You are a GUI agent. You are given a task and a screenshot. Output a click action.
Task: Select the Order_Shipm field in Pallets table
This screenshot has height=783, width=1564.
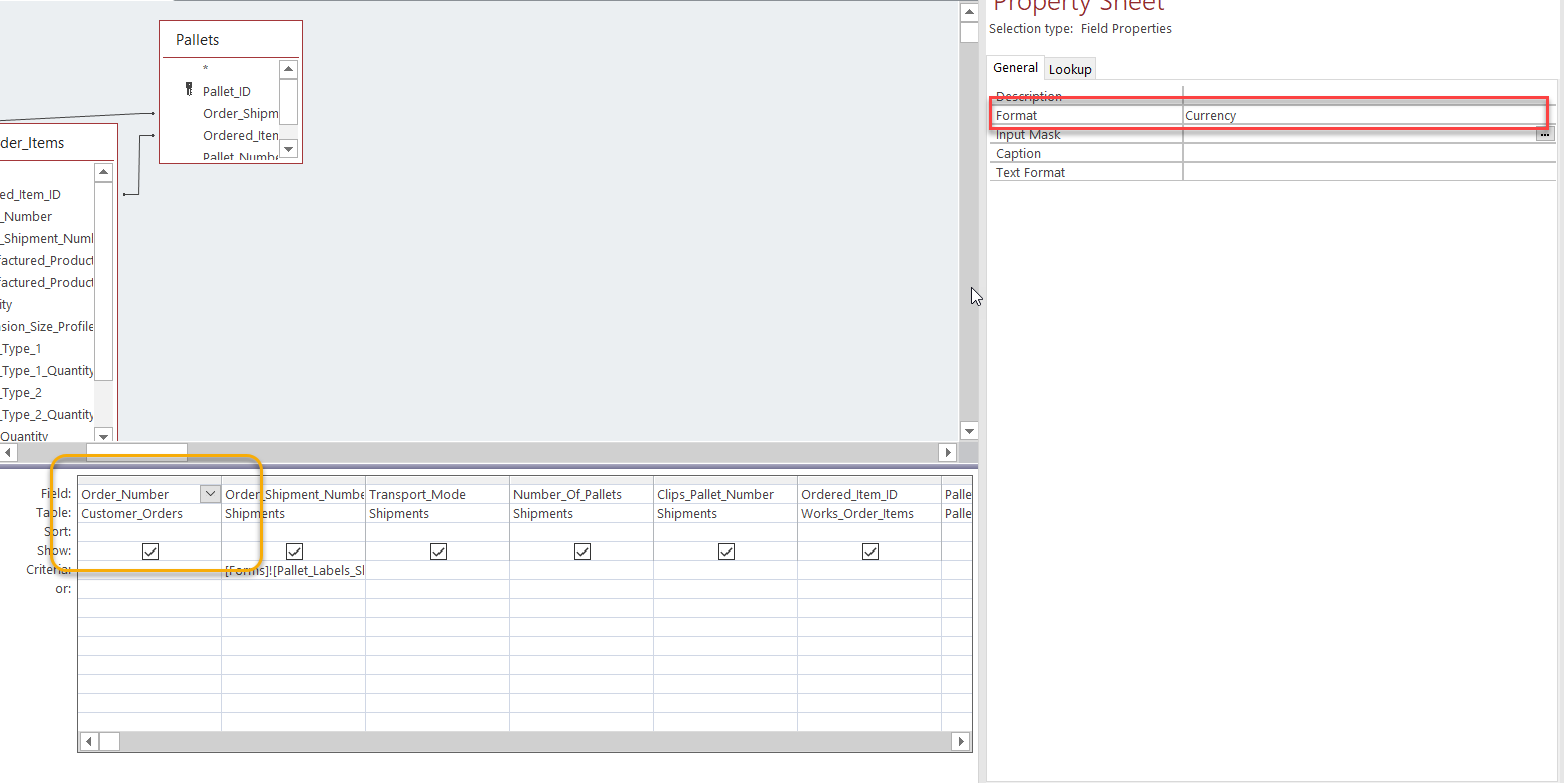pos(240,113)
